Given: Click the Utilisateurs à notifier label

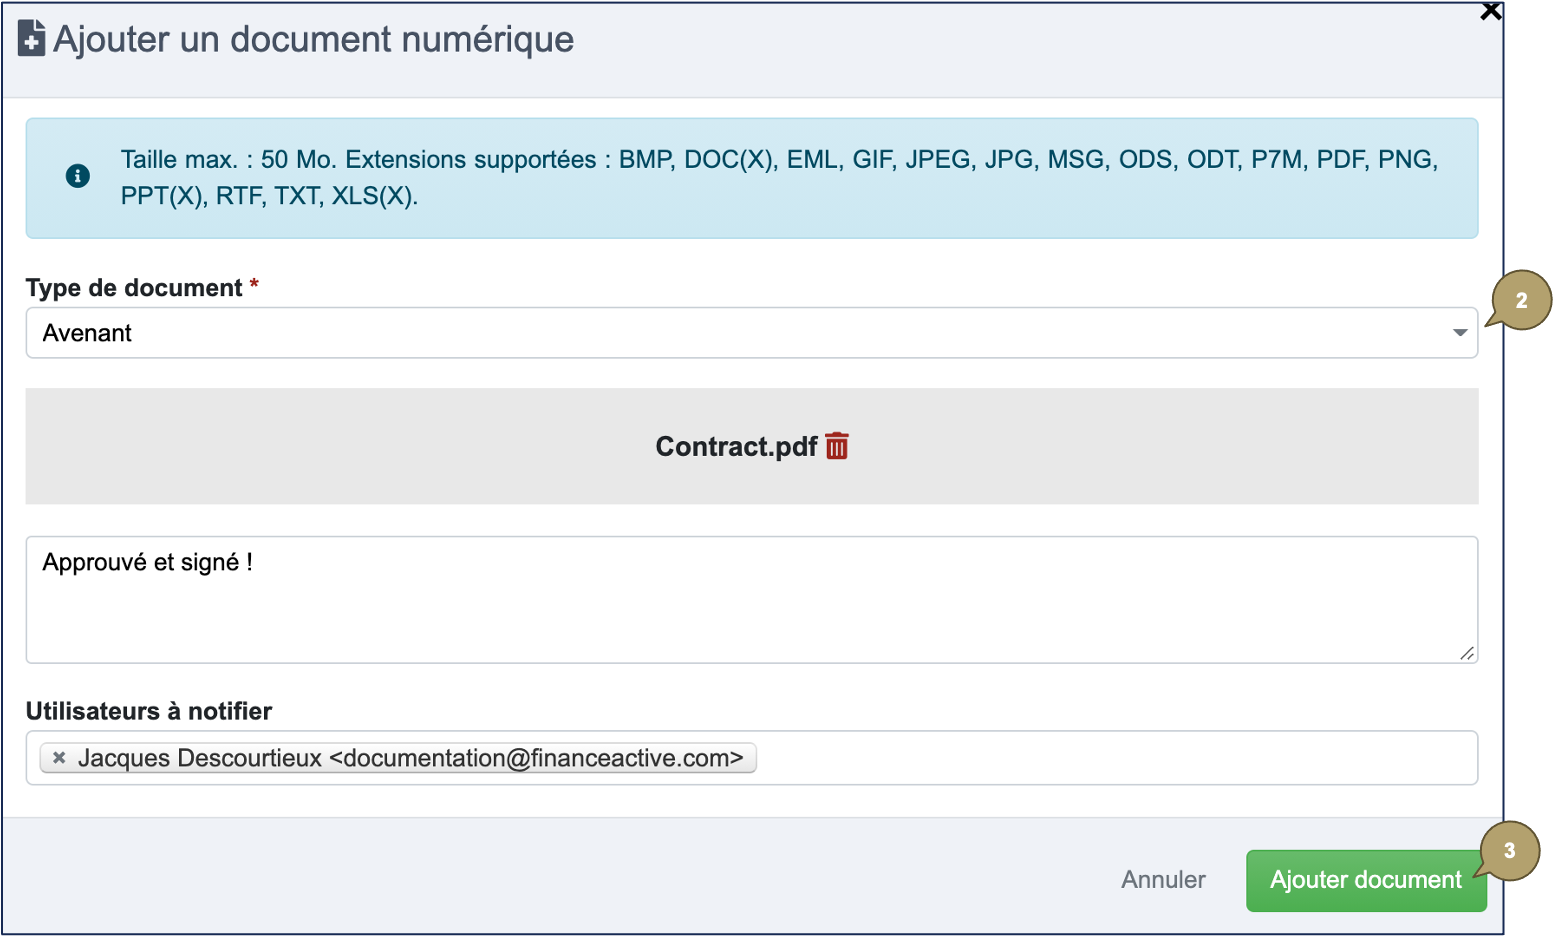Looking at the screenshot, I should coord(149,711).
